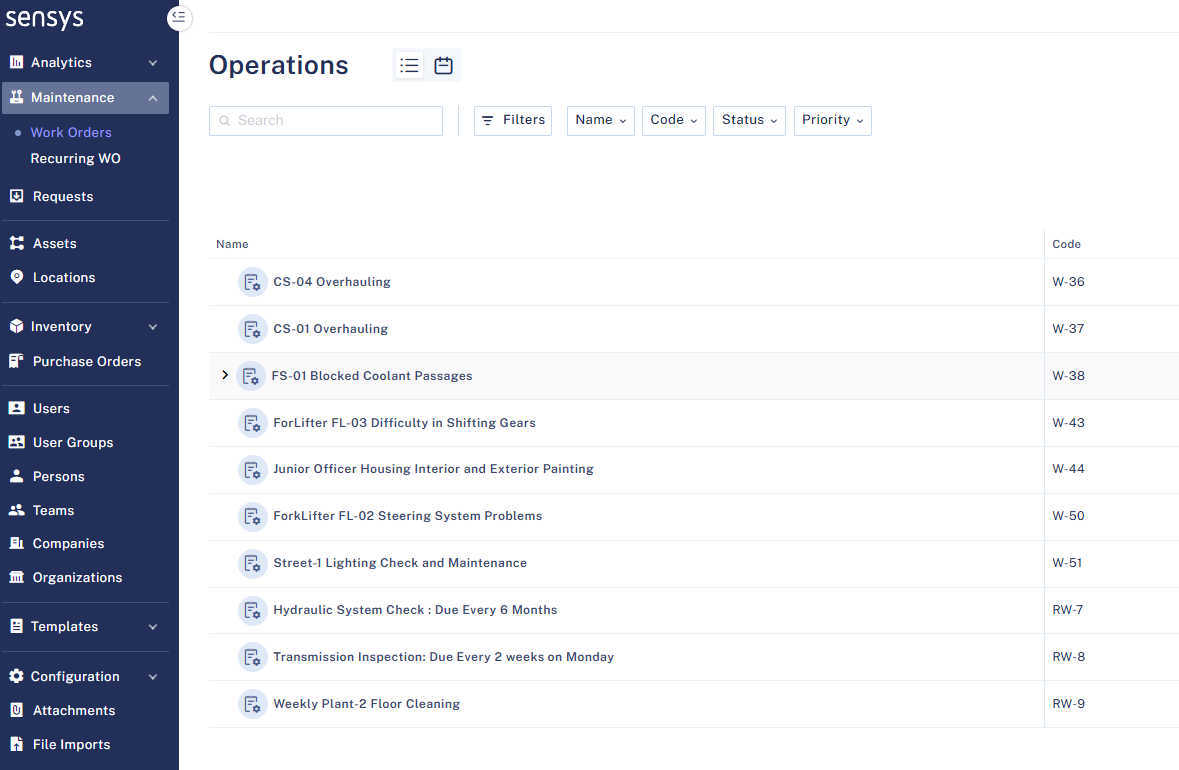The height and width of the screenshot is (770, 1179).
Task: Open the Status filter dropdown
Action: [749, 120]
